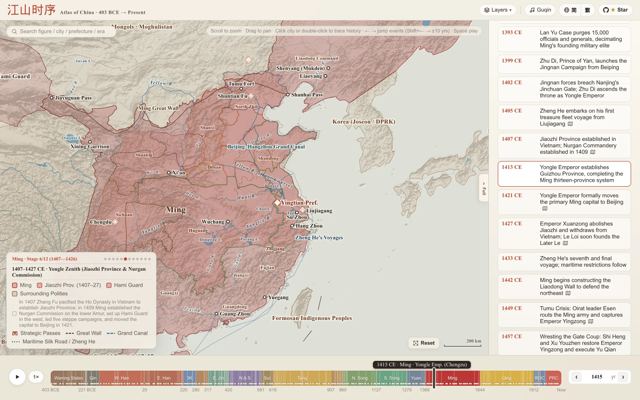Collapse side panel with Fold tab

tap(484, 188)
